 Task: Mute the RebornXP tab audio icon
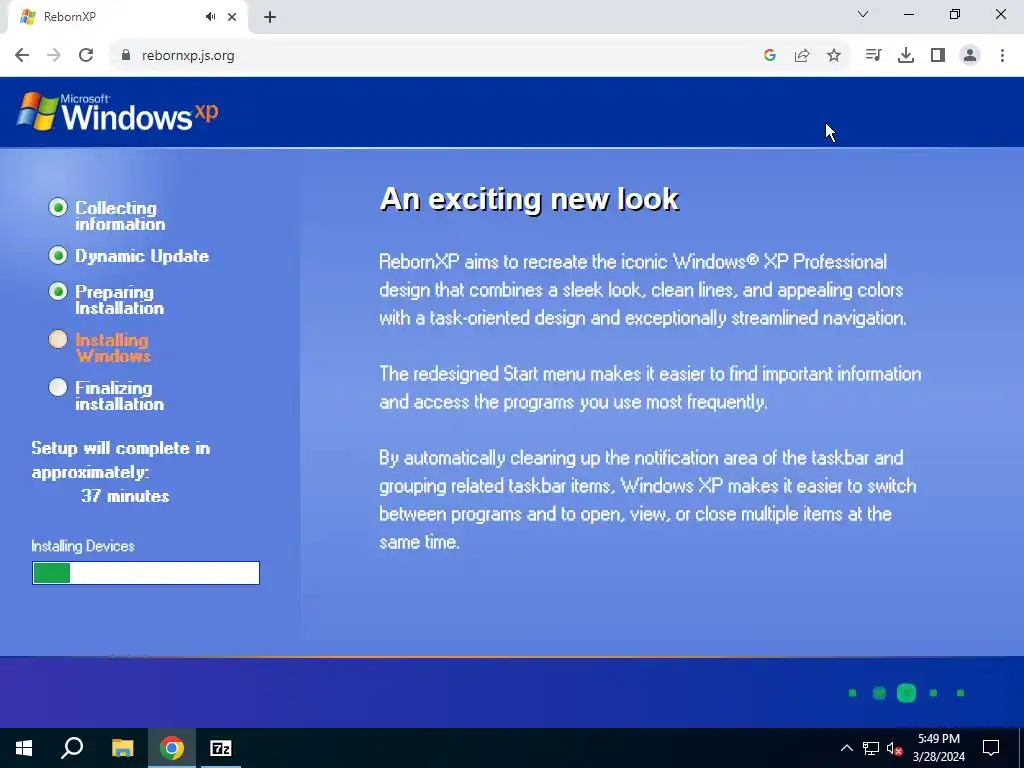click(x=210, y=16)
